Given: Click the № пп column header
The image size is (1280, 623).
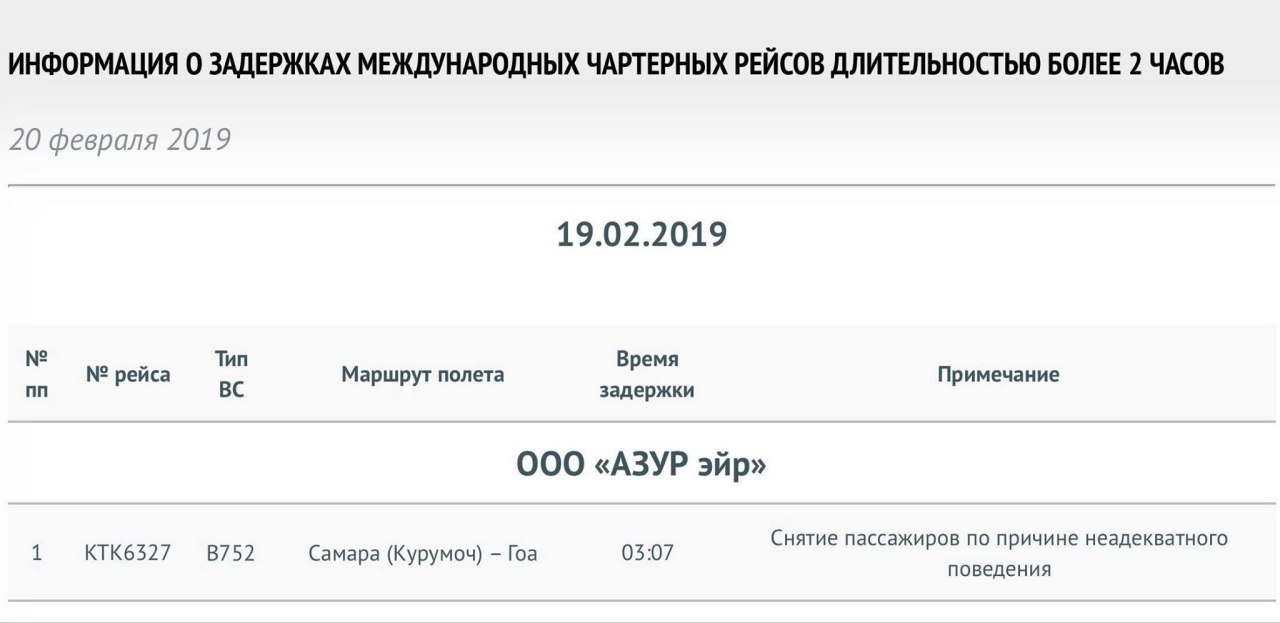Looking at the screenshot, I should (x=36, y=374).
